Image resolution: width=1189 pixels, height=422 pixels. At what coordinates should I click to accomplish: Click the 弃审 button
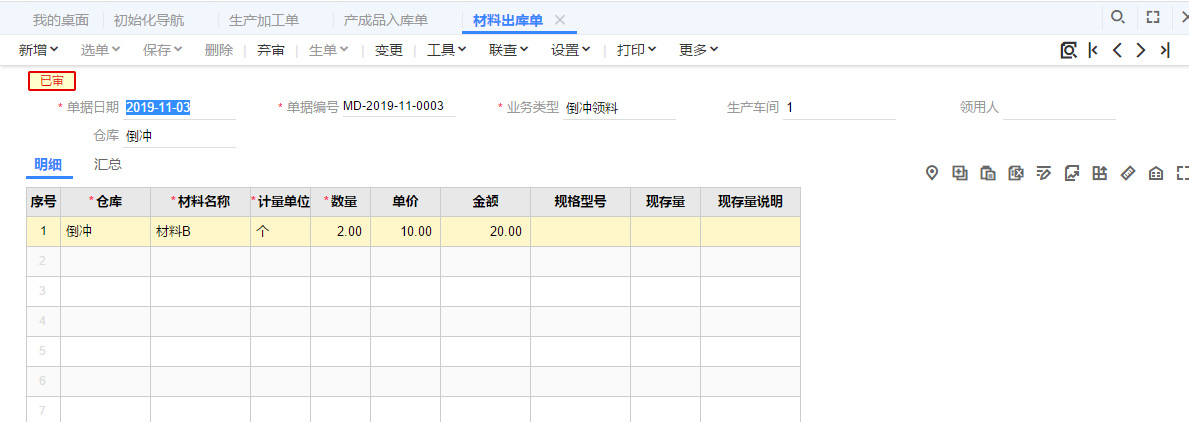click(270, 50)
